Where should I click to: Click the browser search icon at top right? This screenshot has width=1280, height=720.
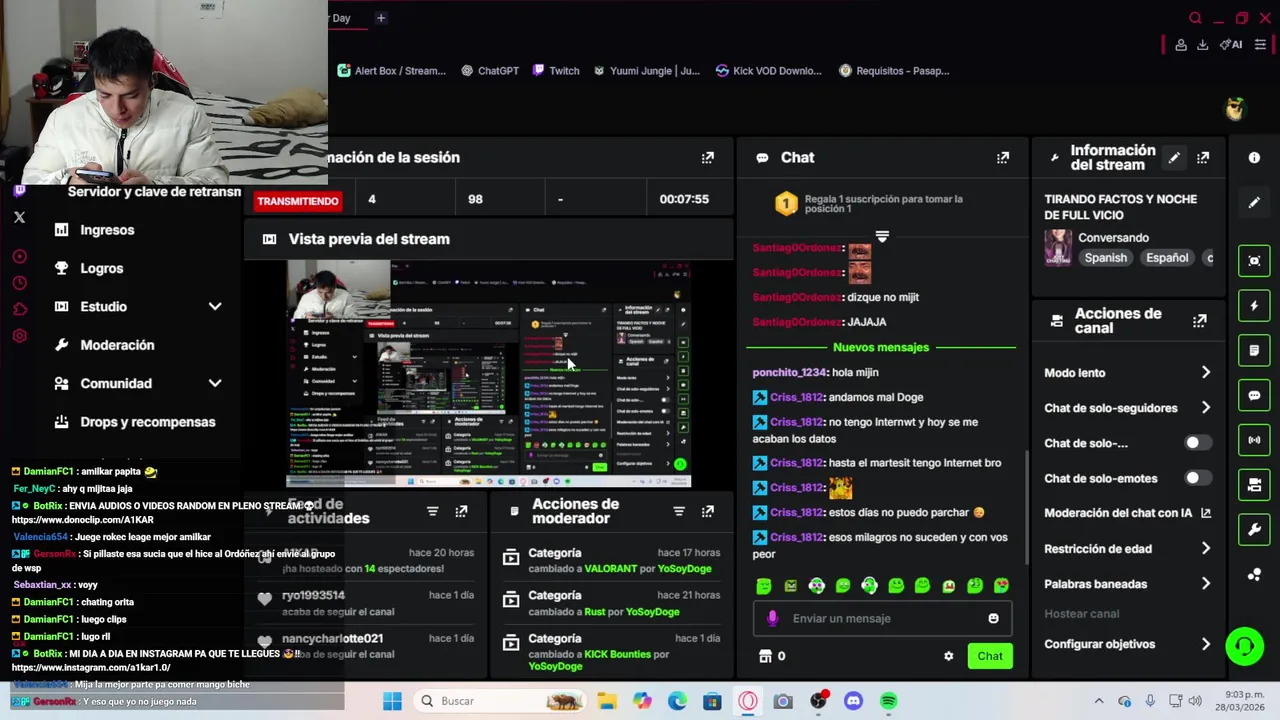point(1195,18)
